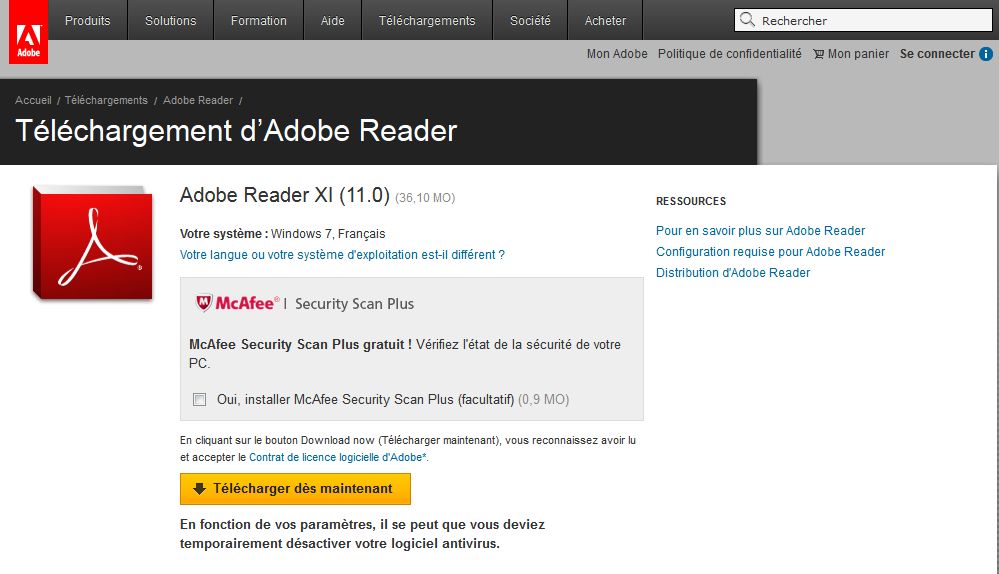Screen dimensions: 999x574
Task: Click the shopping cart icon
Action: pos(819,54)
